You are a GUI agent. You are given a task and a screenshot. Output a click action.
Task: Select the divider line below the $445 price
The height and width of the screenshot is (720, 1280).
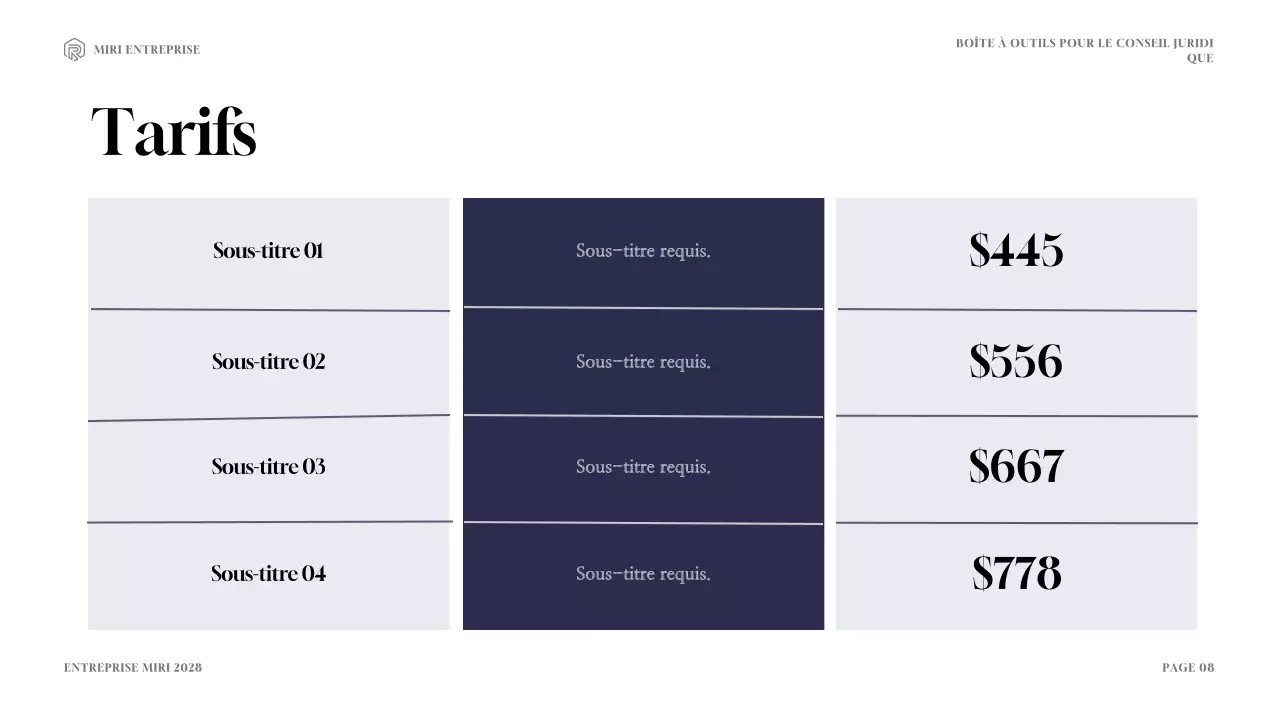1017,310
